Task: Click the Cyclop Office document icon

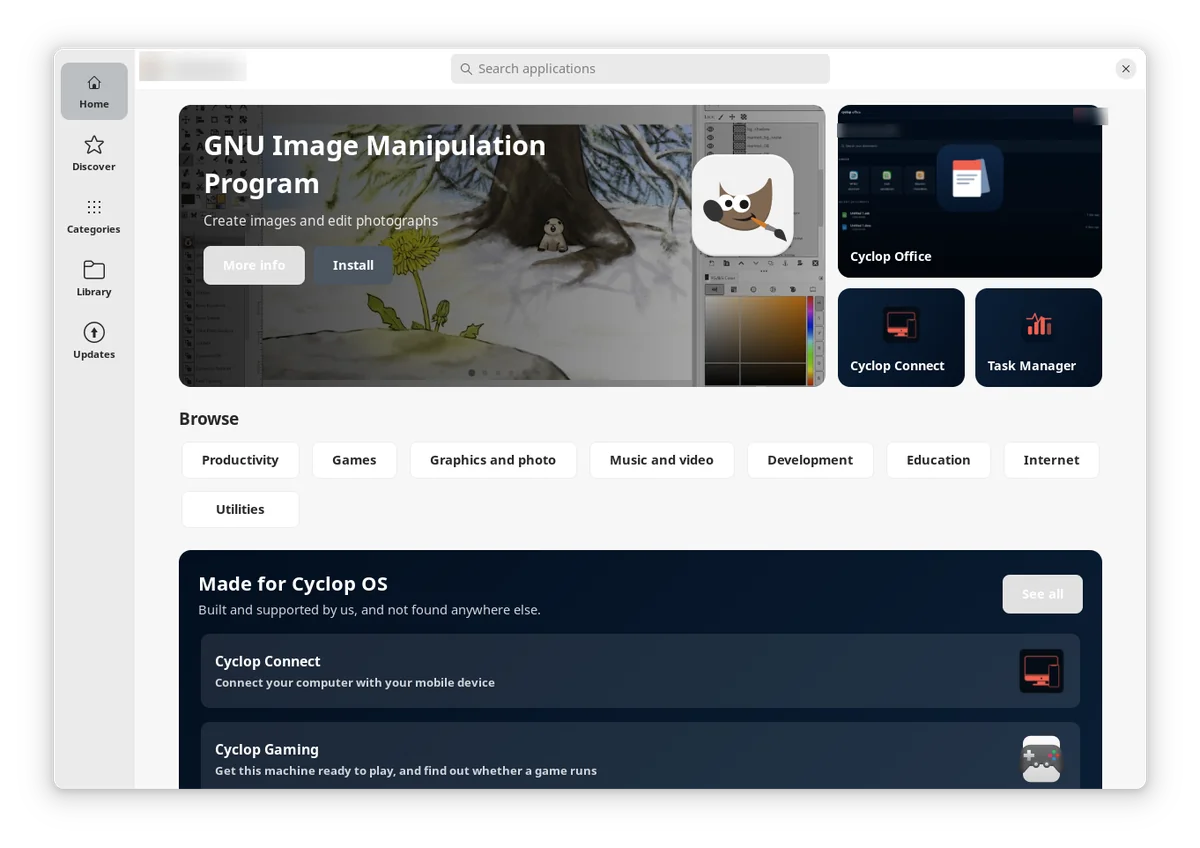Action: [x=969, y=178]
